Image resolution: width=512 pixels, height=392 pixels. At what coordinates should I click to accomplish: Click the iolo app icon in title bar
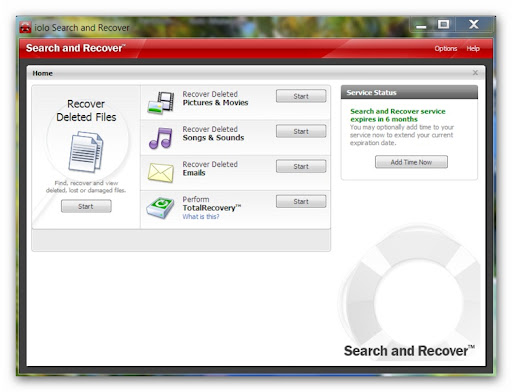click(x=25, y=28)
